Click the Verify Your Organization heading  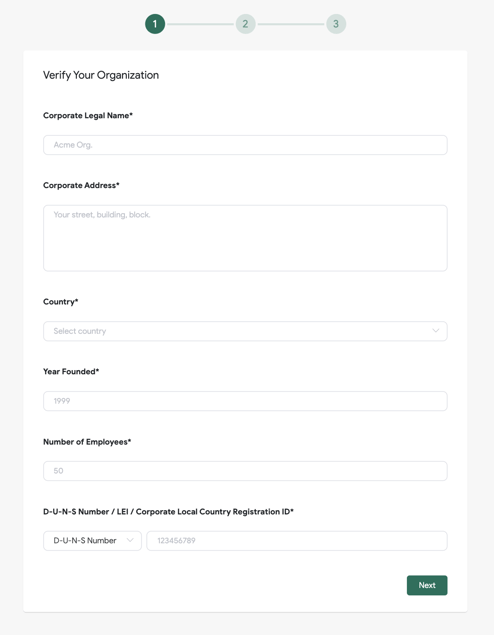point(101,75)
